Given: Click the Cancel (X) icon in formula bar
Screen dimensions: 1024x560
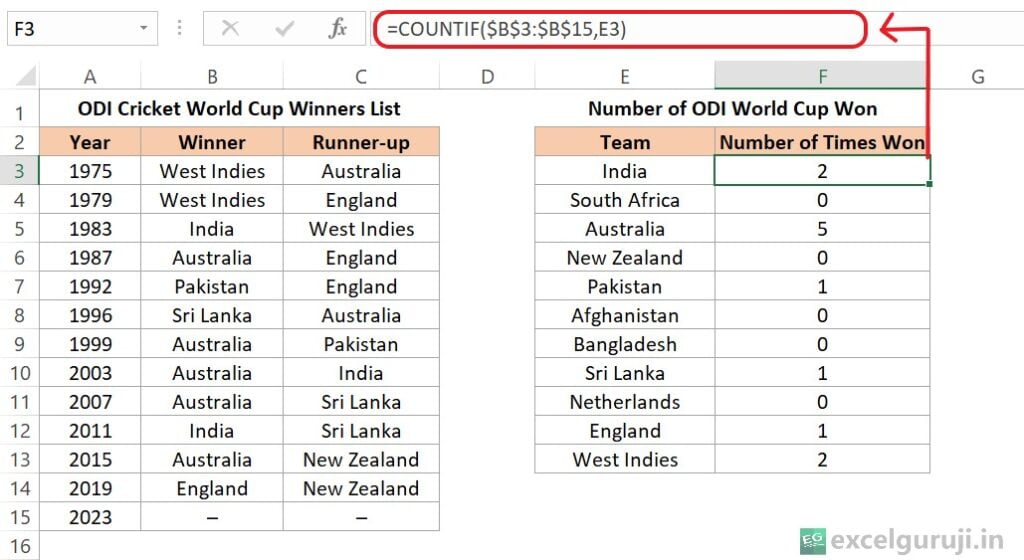Looking at the screenshot, I should click(x=230, y=29).
